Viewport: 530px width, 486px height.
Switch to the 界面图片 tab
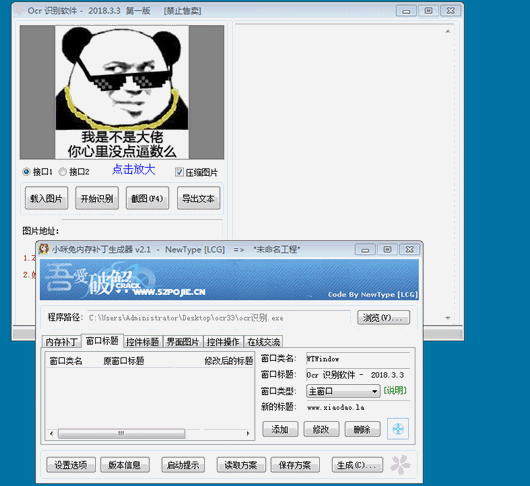[x=183, y=342]
